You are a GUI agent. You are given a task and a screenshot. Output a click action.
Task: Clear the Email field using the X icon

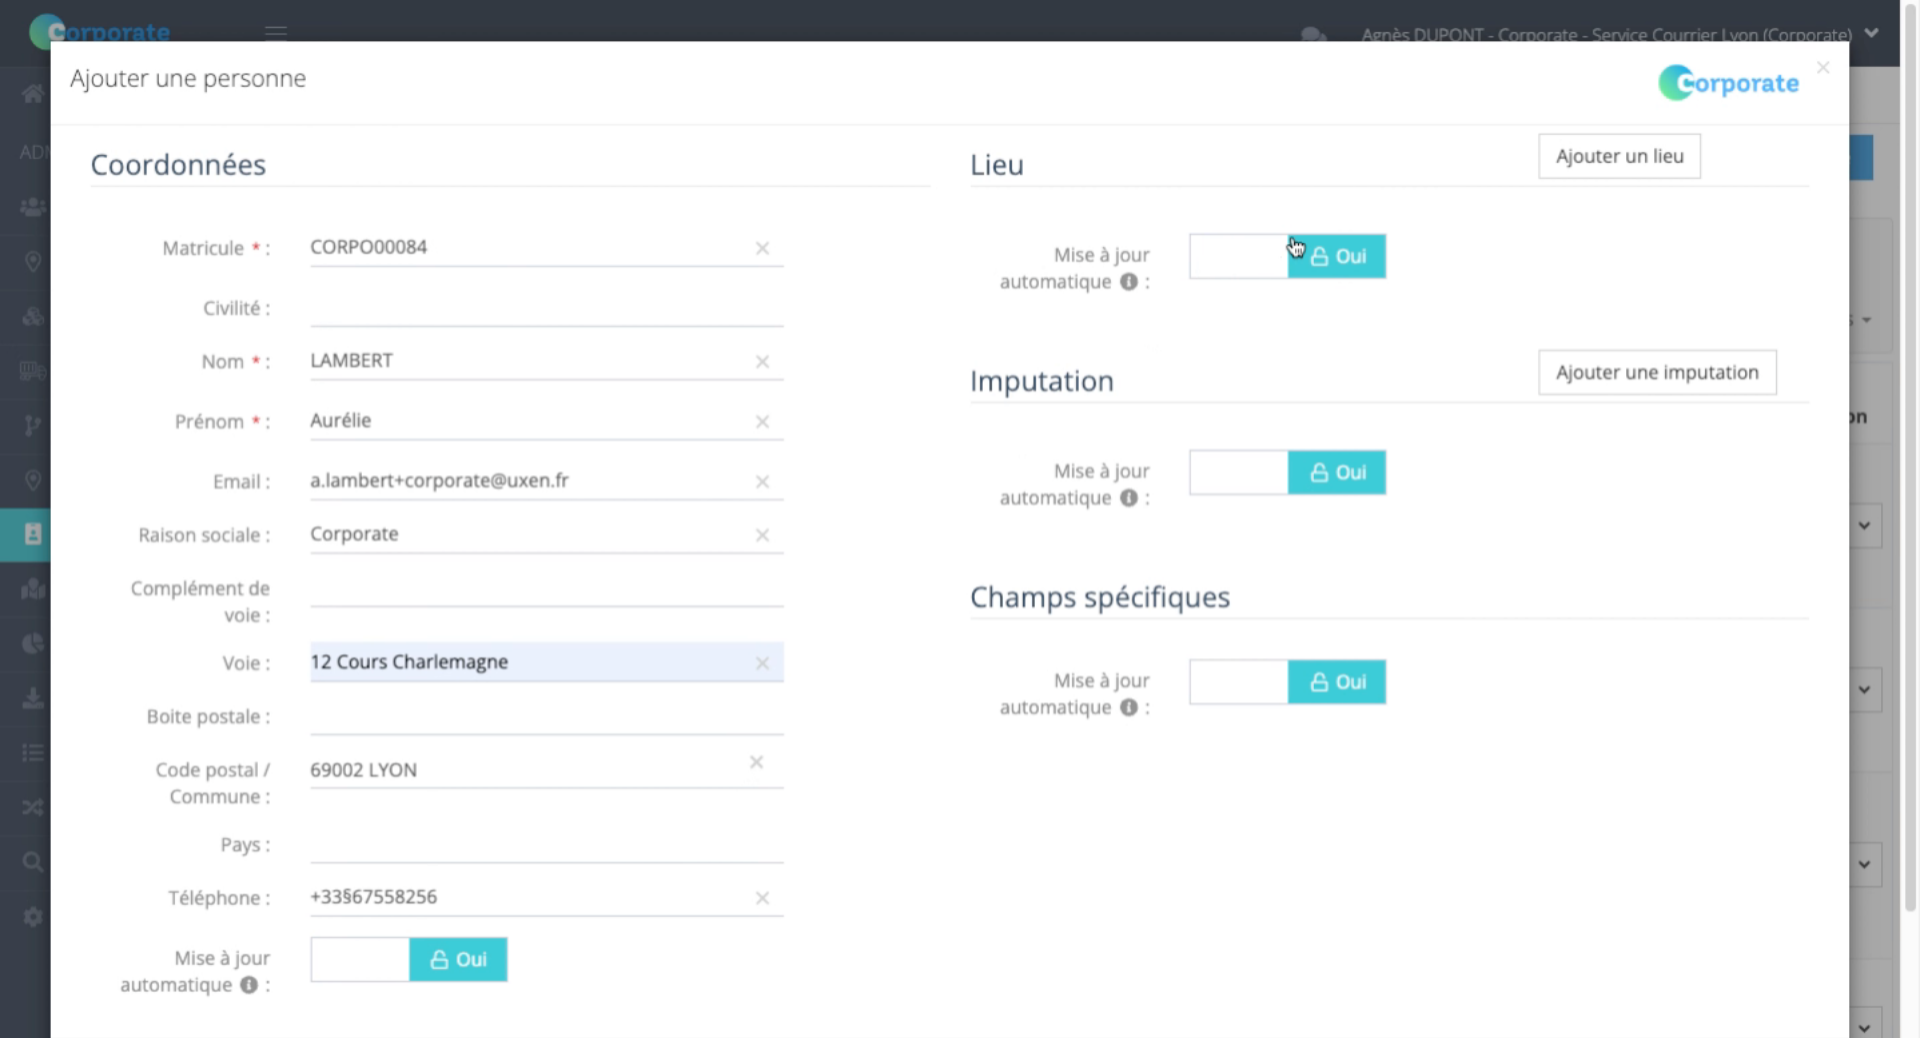[x=762, y=482]
